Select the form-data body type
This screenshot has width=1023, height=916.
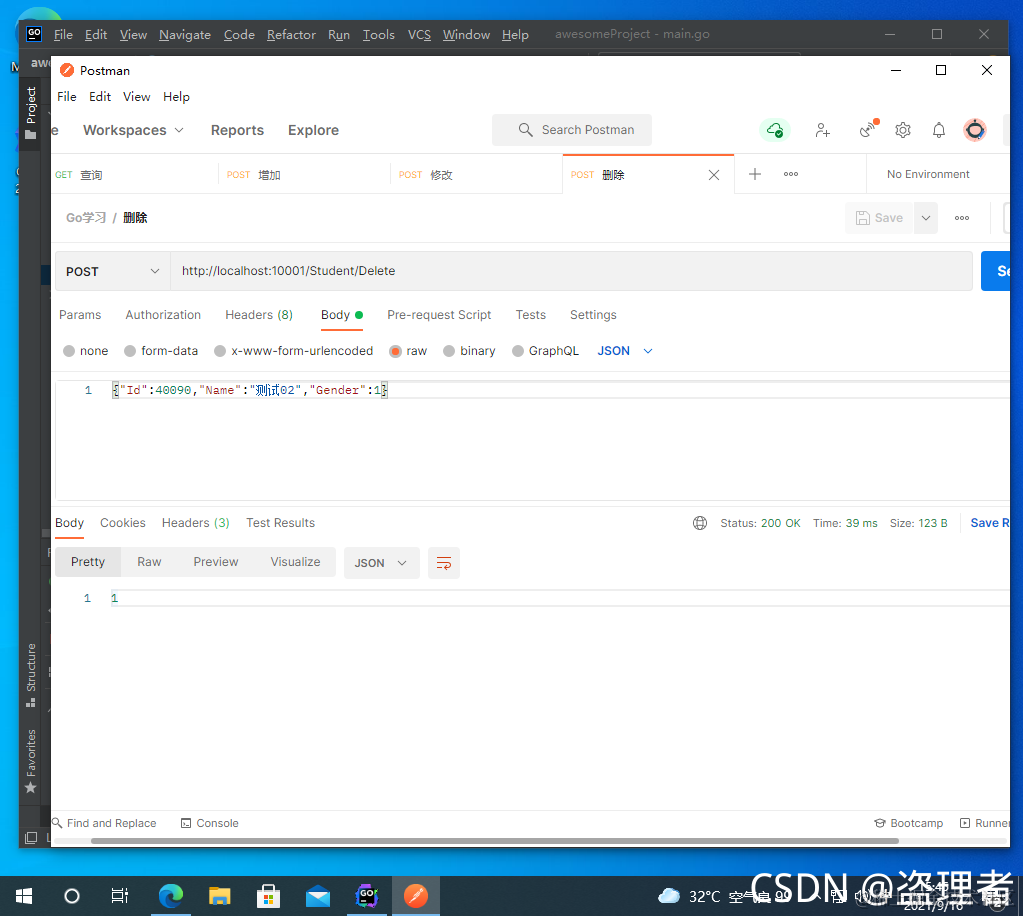(x=161, y=351)
